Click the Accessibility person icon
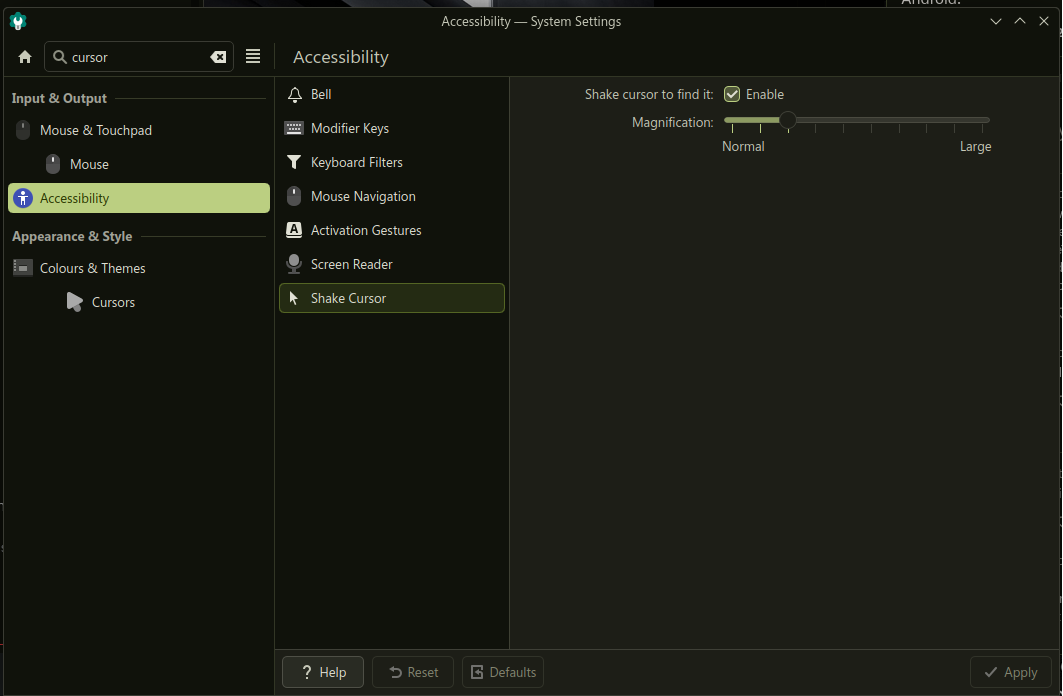 coord(23,198)
